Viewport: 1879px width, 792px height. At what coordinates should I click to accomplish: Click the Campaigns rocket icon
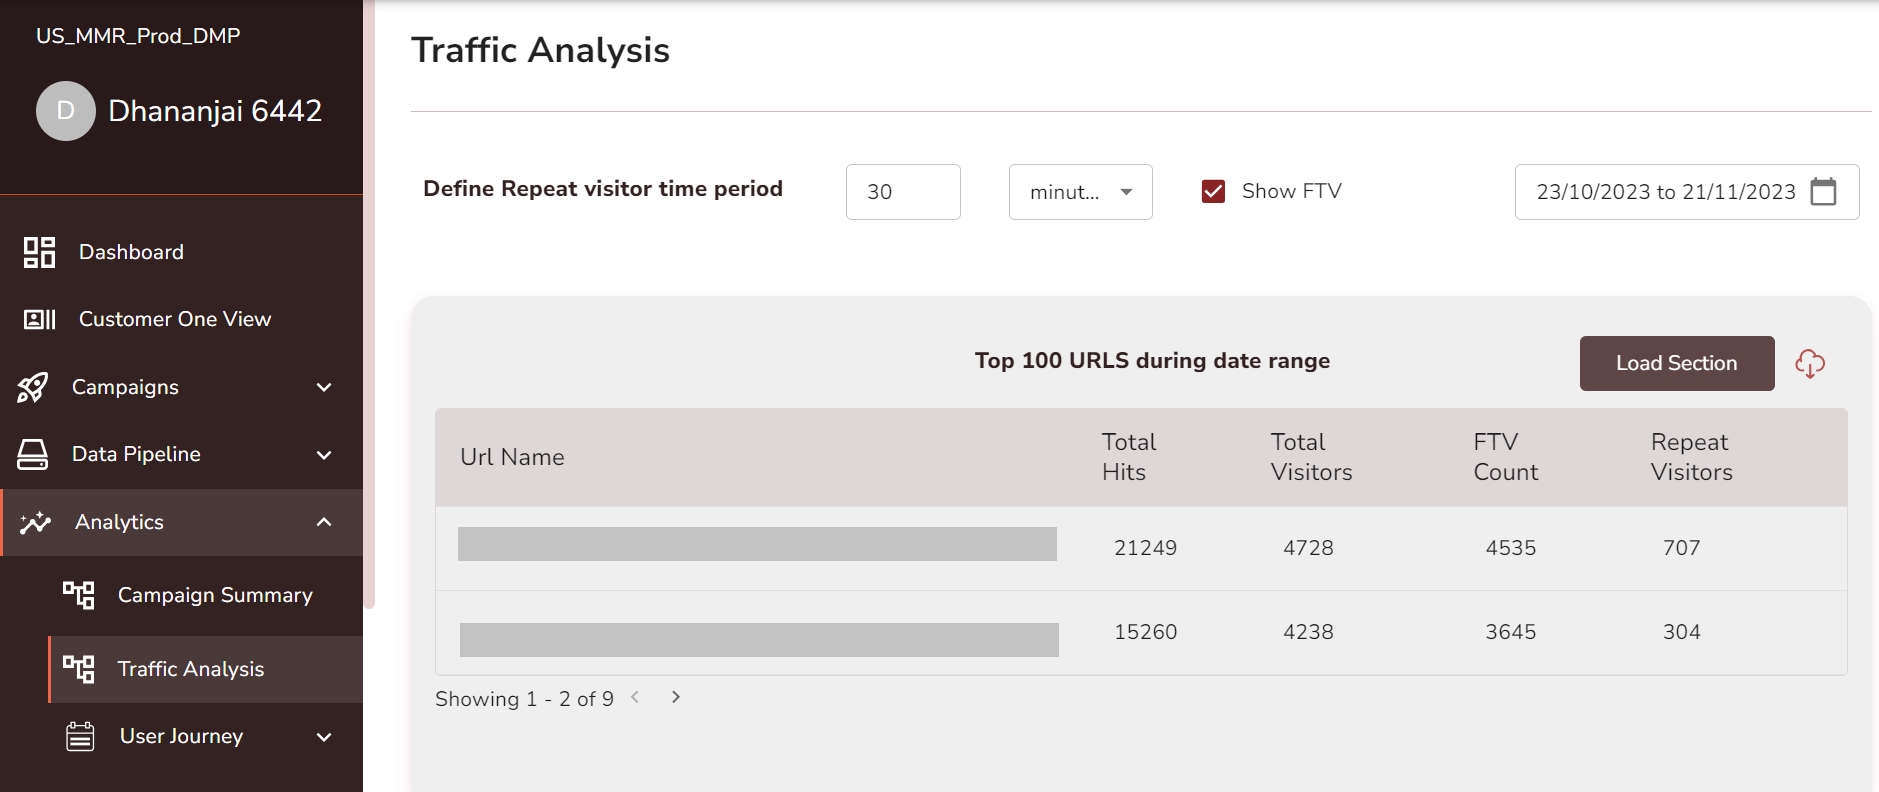point(33,387)
